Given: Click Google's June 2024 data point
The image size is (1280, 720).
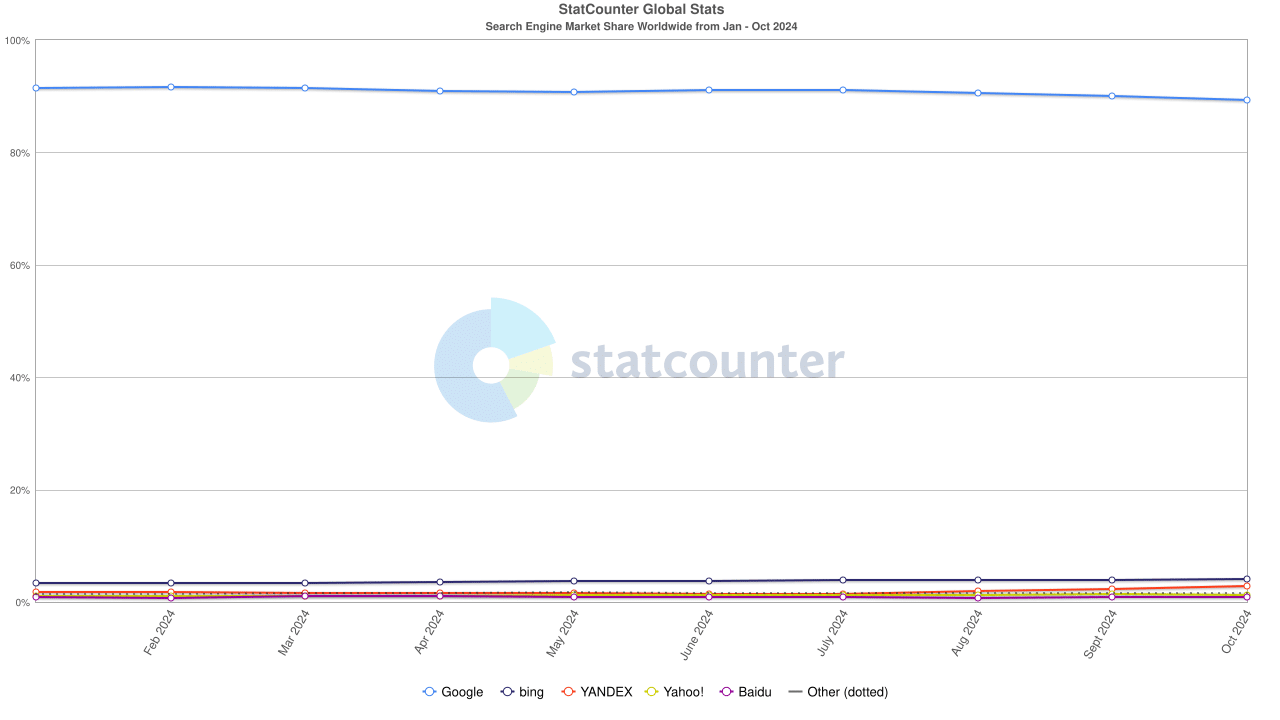Looking at the screenshot, I should click(709, 90).
